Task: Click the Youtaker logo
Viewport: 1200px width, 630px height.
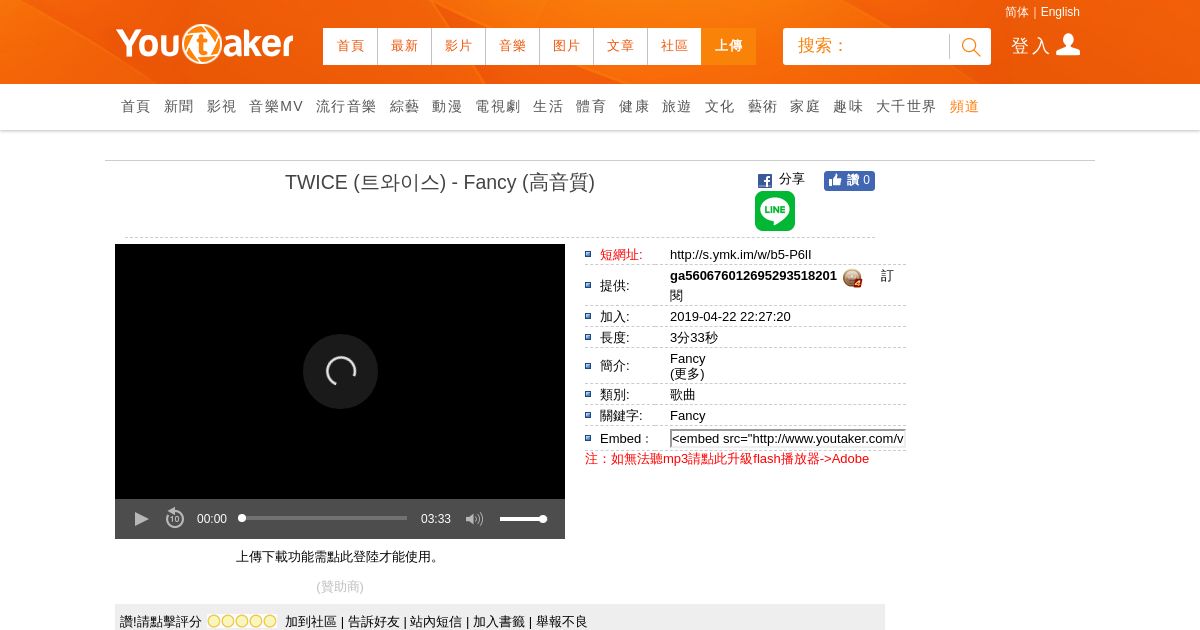Action: click(x=204, y=44)
